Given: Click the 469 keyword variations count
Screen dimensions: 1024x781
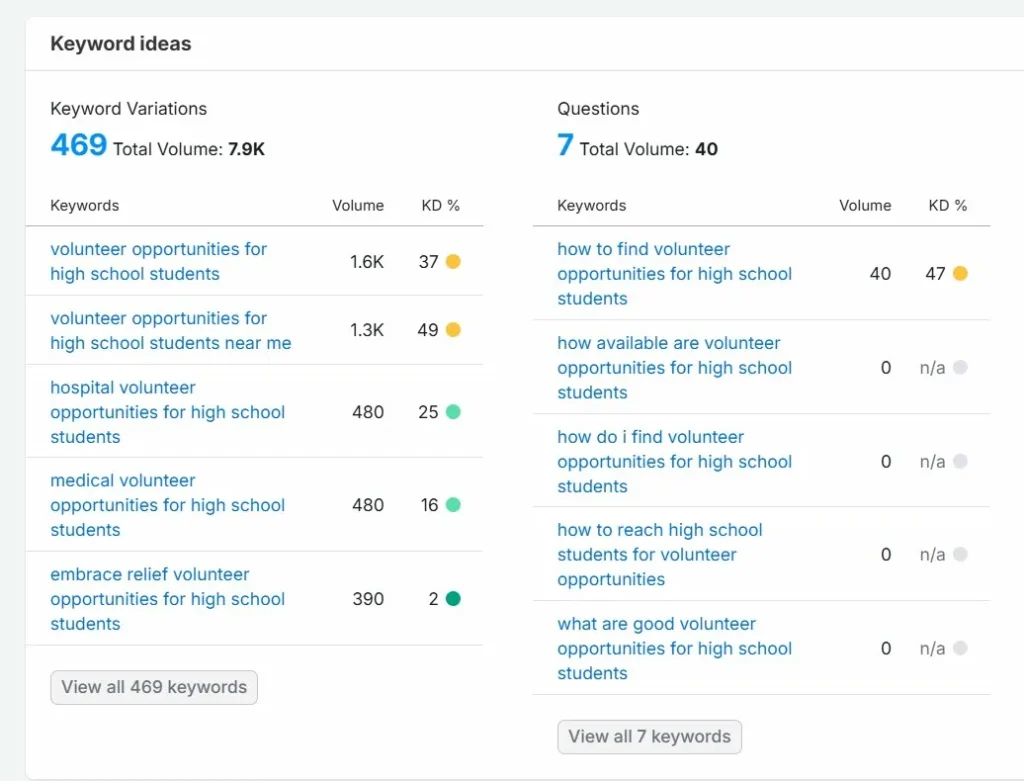Looking at the screenshot, I should click(x=78, y=145).
